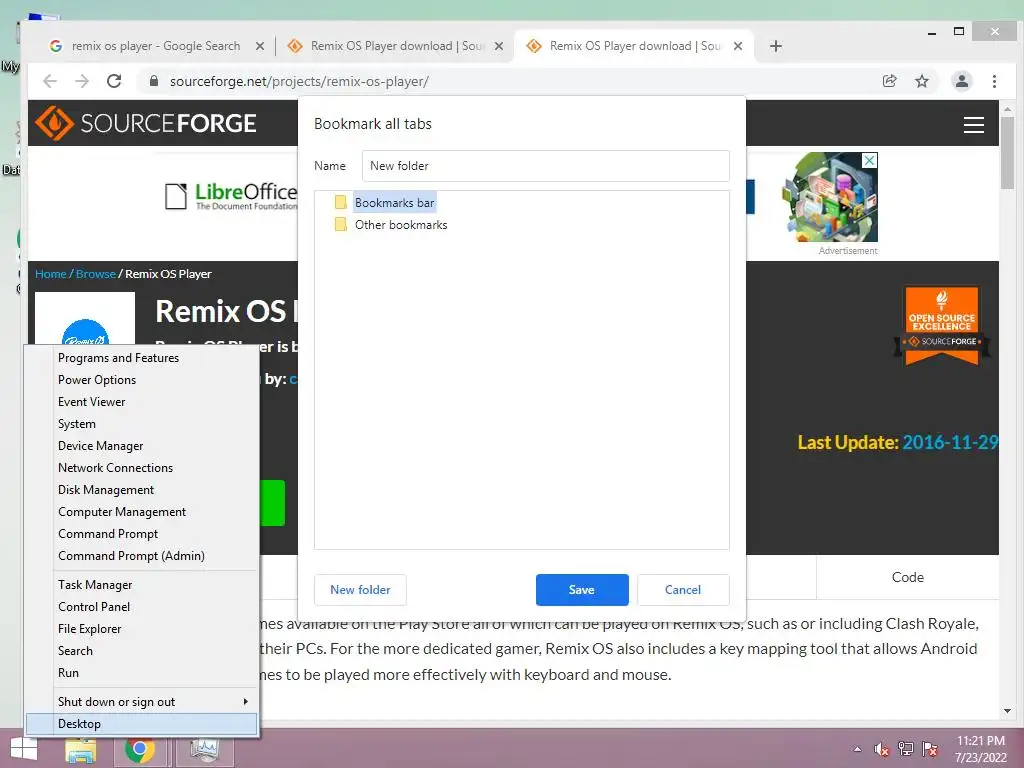Screen dimensions: 1024x768
Task: Open Device Manager
Action: point(142,445)
